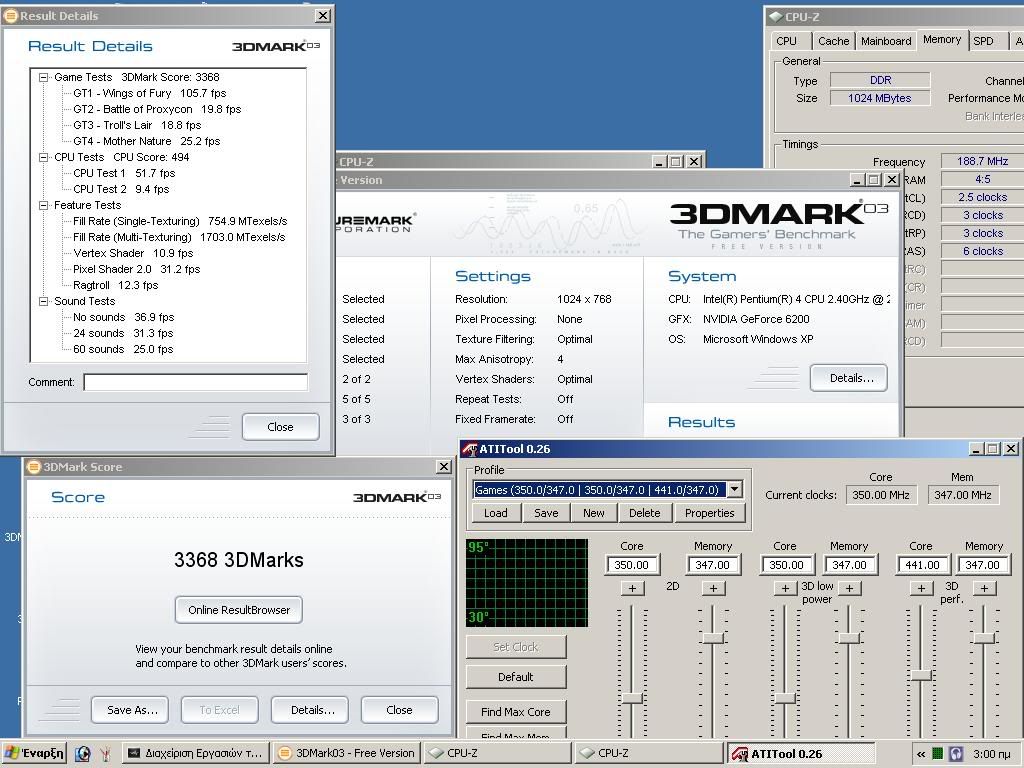This screenshot has width=1024, height=768.
Task: Open System Details in 3DMark03 window
Action: pos(849,378)
